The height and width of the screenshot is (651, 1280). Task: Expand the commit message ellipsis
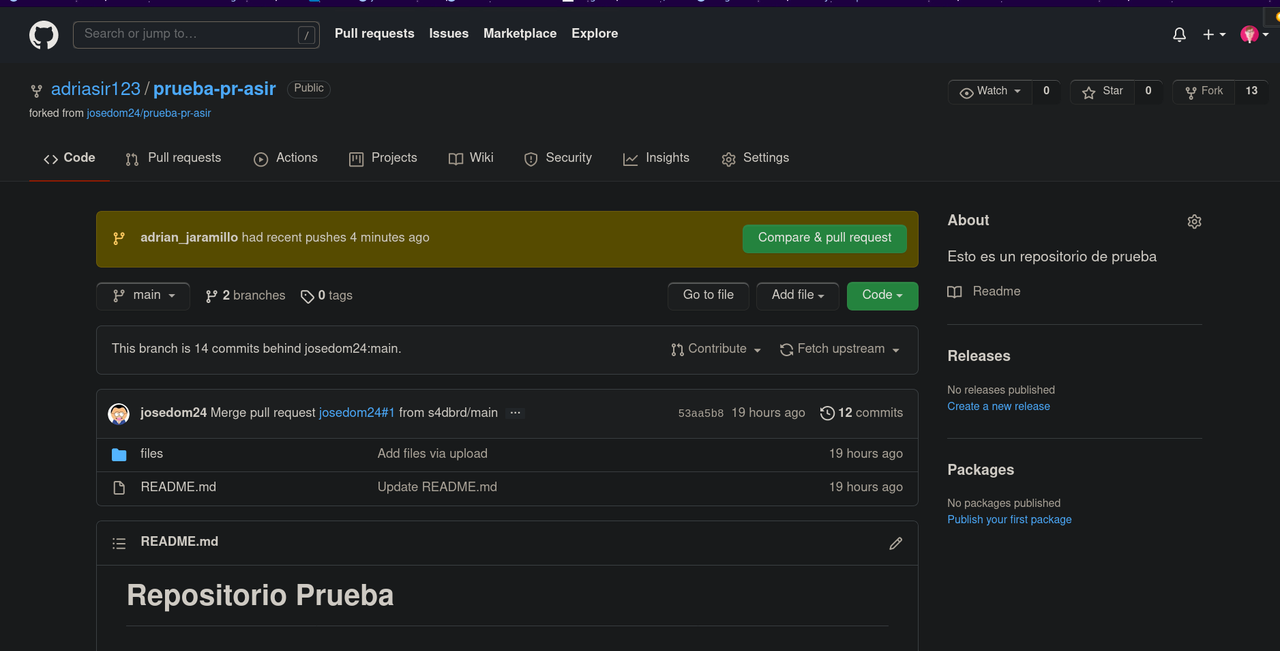[x=515, y=413]
